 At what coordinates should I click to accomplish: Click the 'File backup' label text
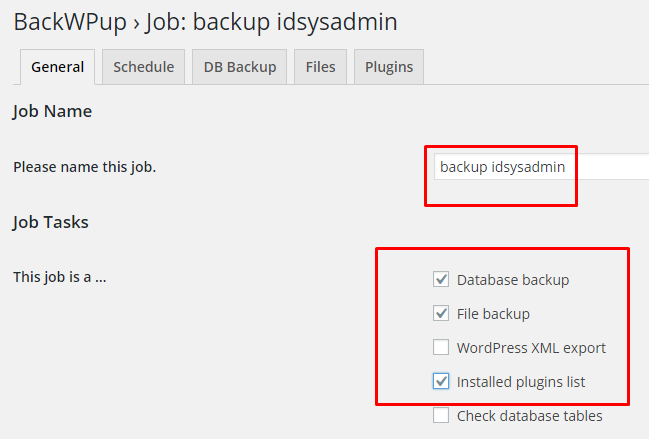[x=493, y=314]
